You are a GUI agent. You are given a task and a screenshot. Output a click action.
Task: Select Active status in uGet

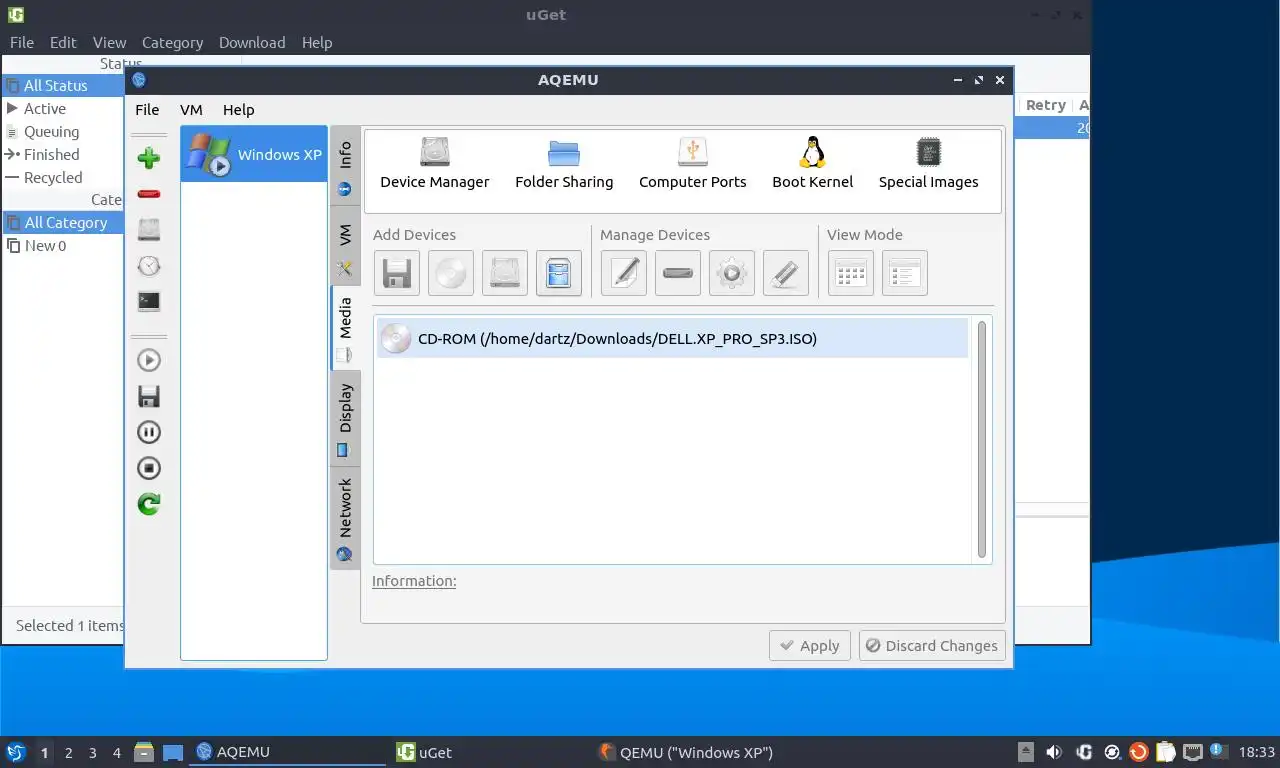(x=63, y=109)
